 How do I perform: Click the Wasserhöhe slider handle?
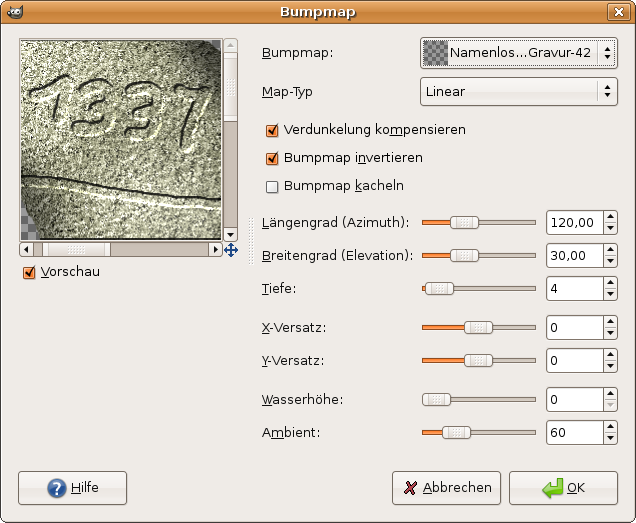(436, 400)
